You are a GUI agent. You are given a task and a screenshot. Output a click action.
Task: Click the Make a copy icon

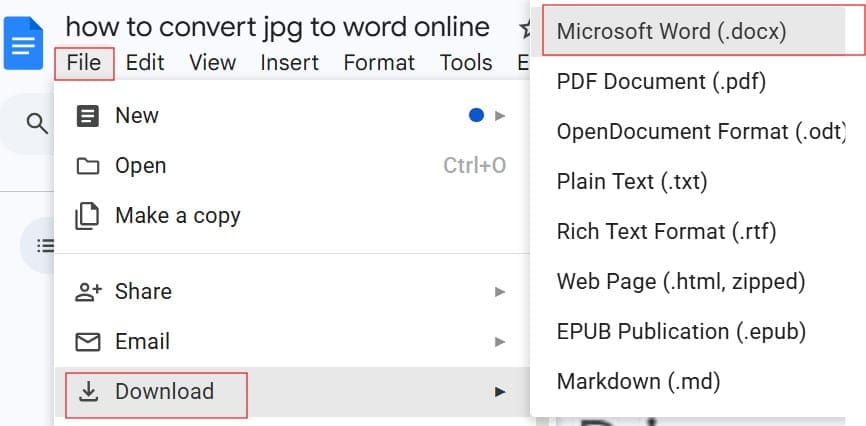pyautogui.click(x=87, y=217)
